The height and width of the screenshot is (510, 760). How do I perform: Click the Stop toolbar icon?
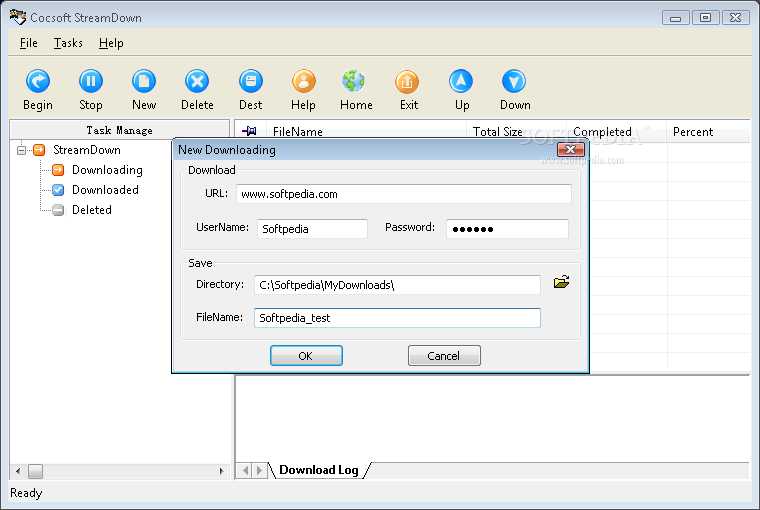tap(91, 81)
